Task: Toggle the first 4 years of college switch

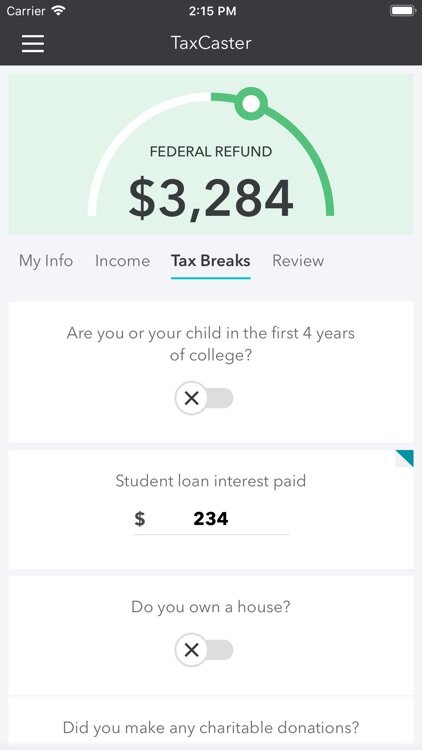Action: coord(204,398)
